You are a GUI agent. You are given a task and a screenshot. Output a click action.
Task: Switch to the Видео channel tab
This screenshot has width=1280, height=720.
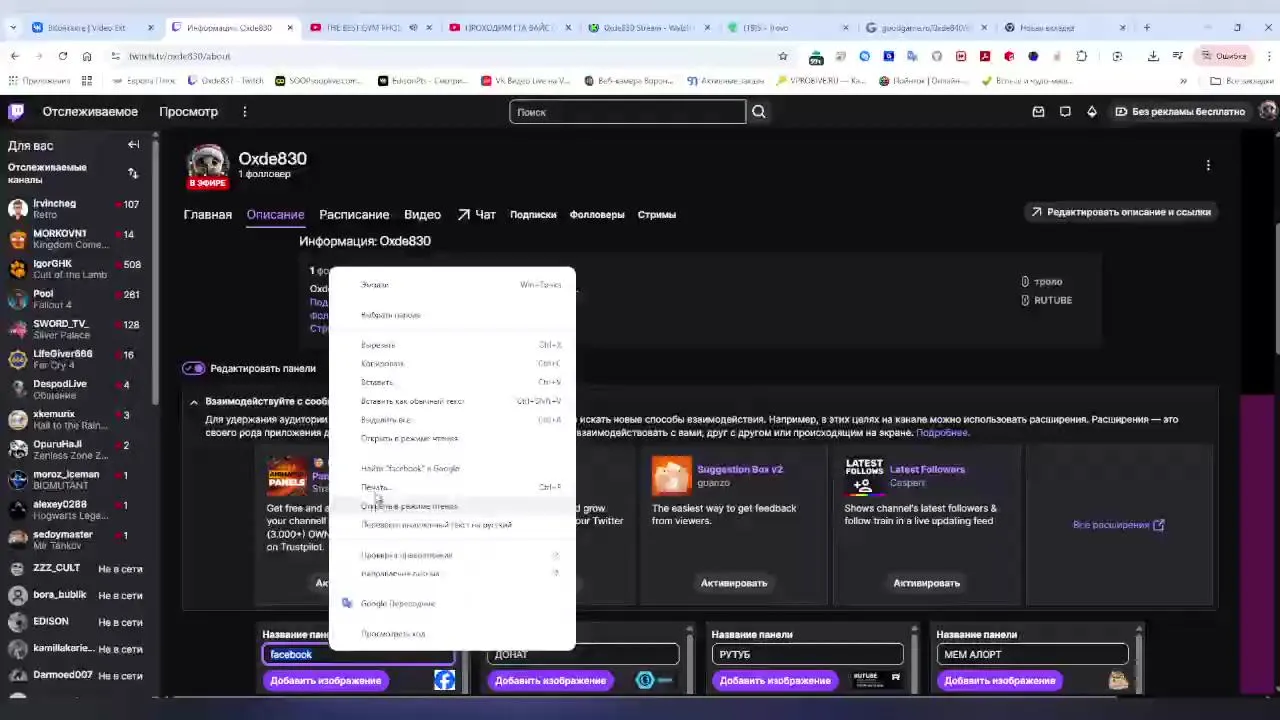[x=422, y=214]
